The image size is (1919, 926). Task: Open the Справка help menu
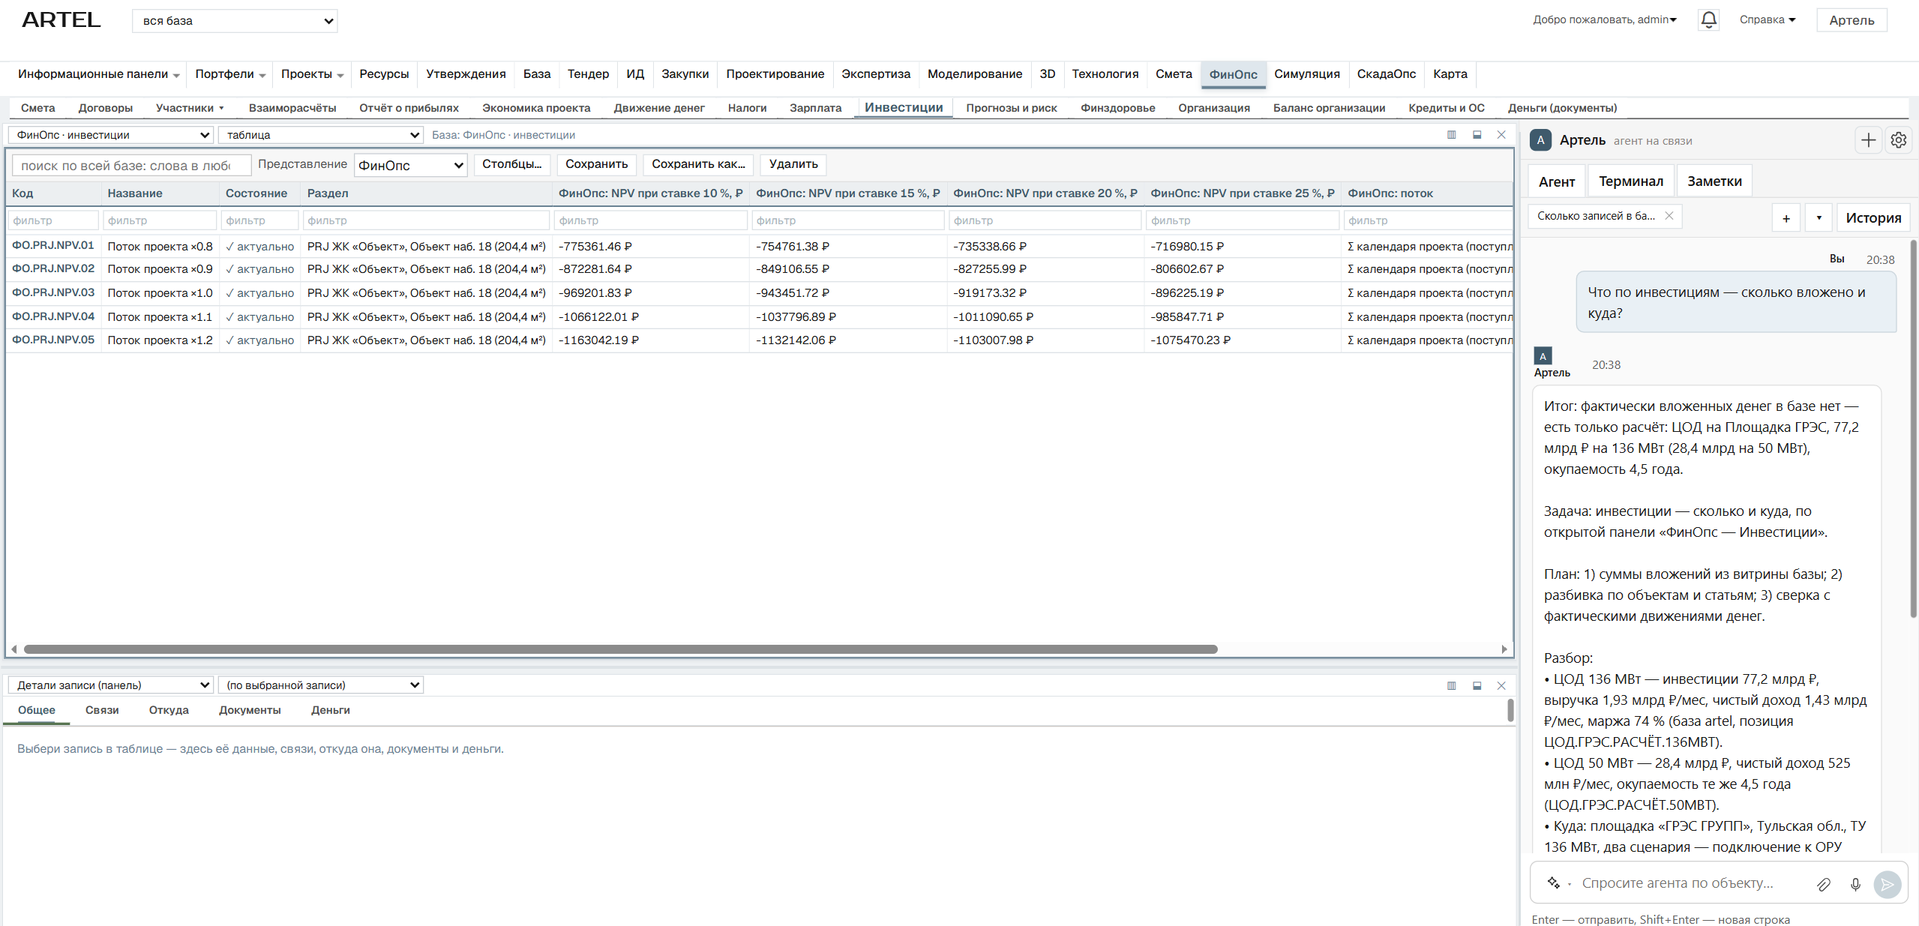click(1767, 20)
